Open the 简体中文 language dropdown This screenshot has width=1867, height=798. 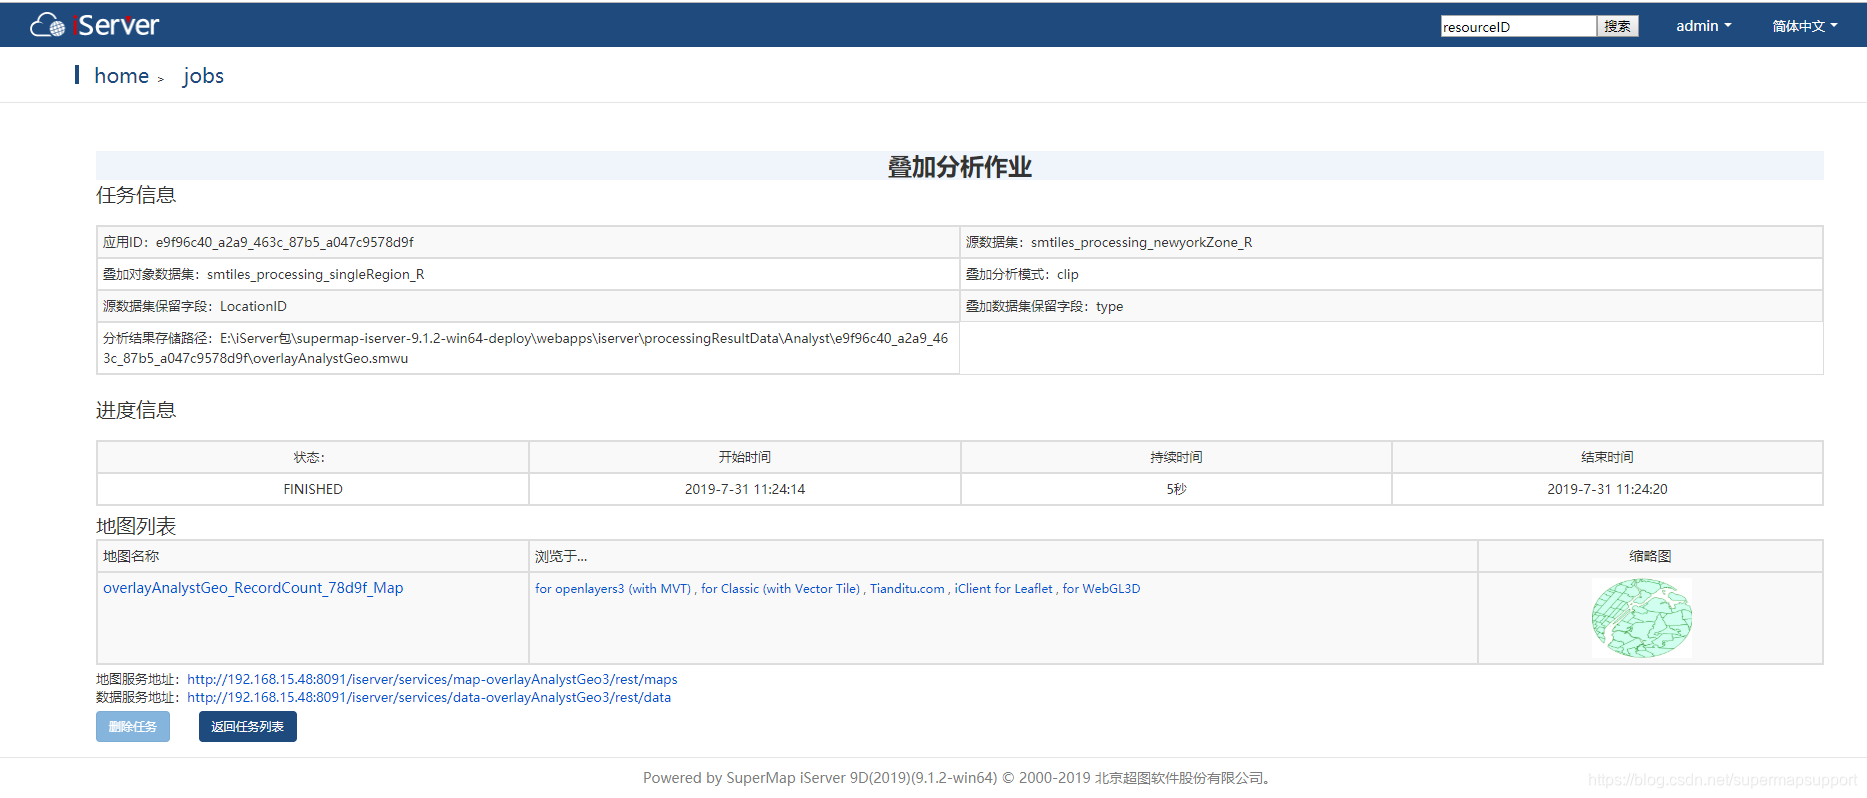(1805, 26)
